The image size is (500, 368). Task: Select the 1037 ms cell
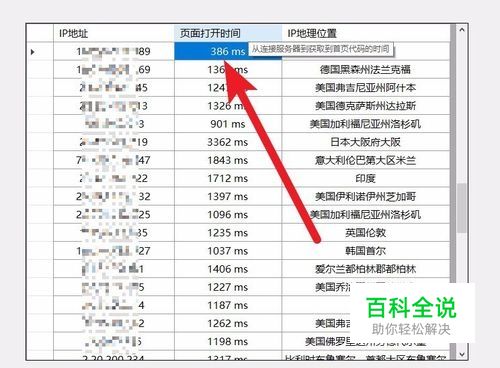(228, 251)
